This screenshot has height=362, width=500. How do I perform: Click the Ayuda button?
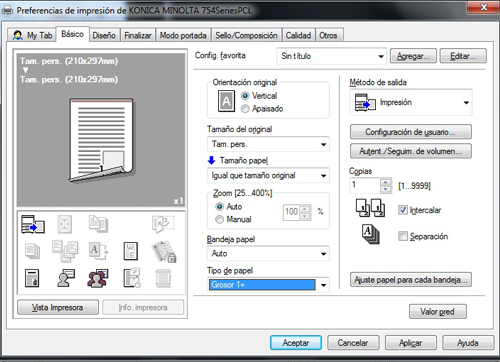468,343
